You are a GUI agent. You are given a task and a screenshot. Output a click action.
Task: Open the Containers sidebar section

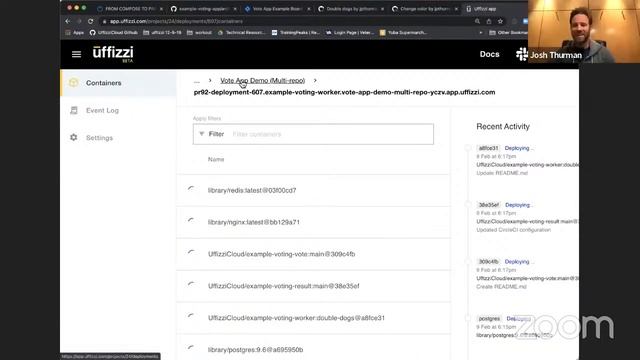118,83
